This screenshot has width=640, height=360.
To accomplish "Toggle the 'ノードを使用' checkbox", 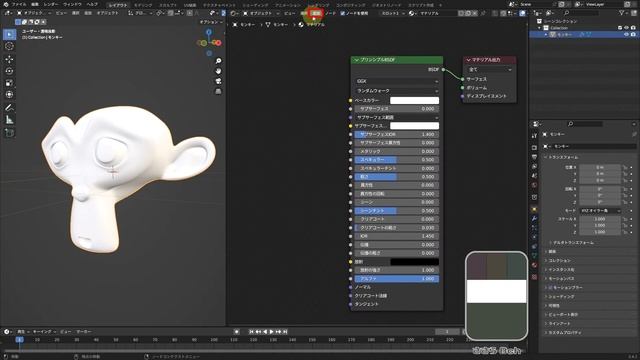I will coord(342,13).
